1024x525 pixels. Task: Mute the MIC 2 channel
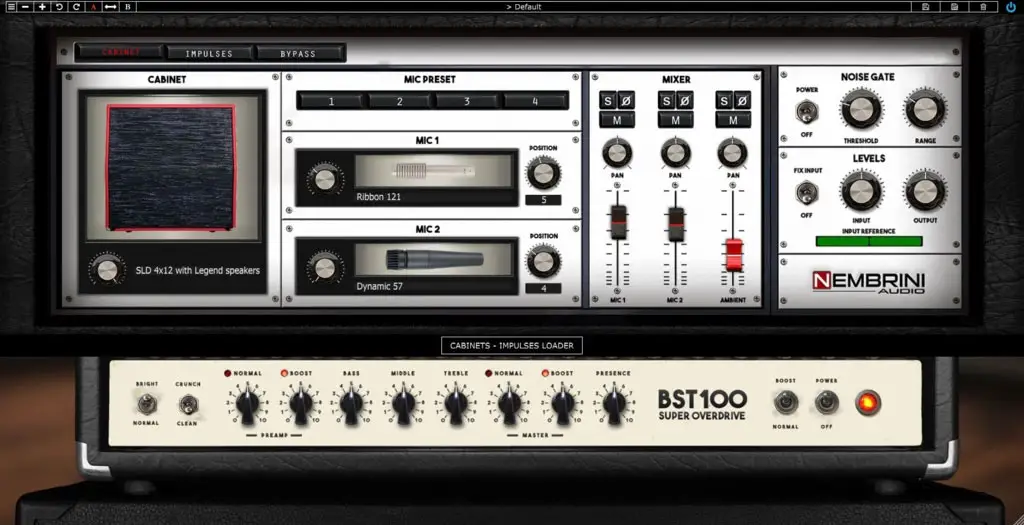click(675, 120)
